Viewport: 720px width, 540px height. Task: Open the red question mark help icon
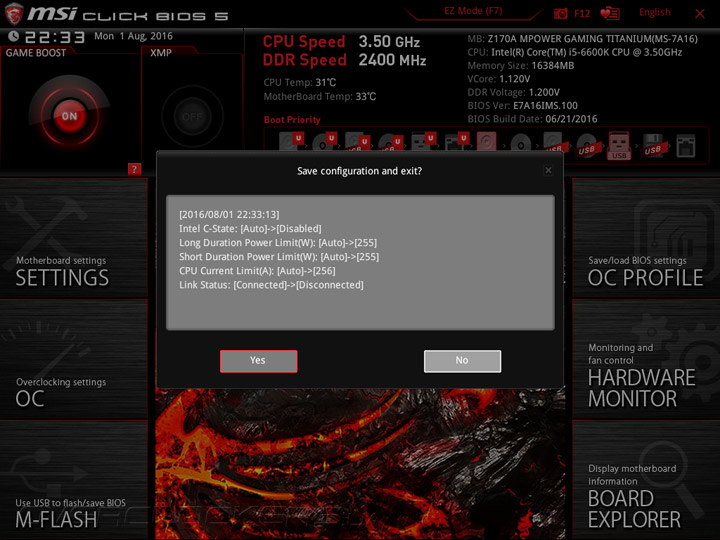(134, 169)
